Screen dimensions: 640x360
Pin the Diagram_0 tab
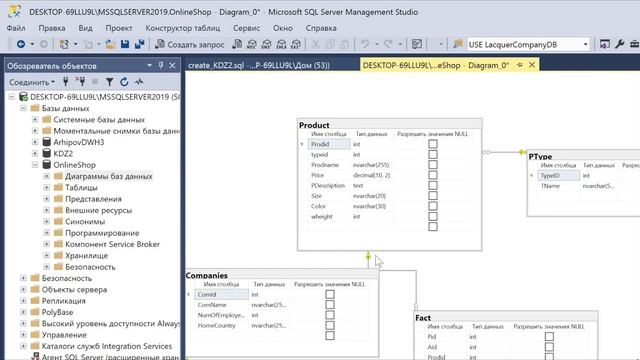click(520, 65)
